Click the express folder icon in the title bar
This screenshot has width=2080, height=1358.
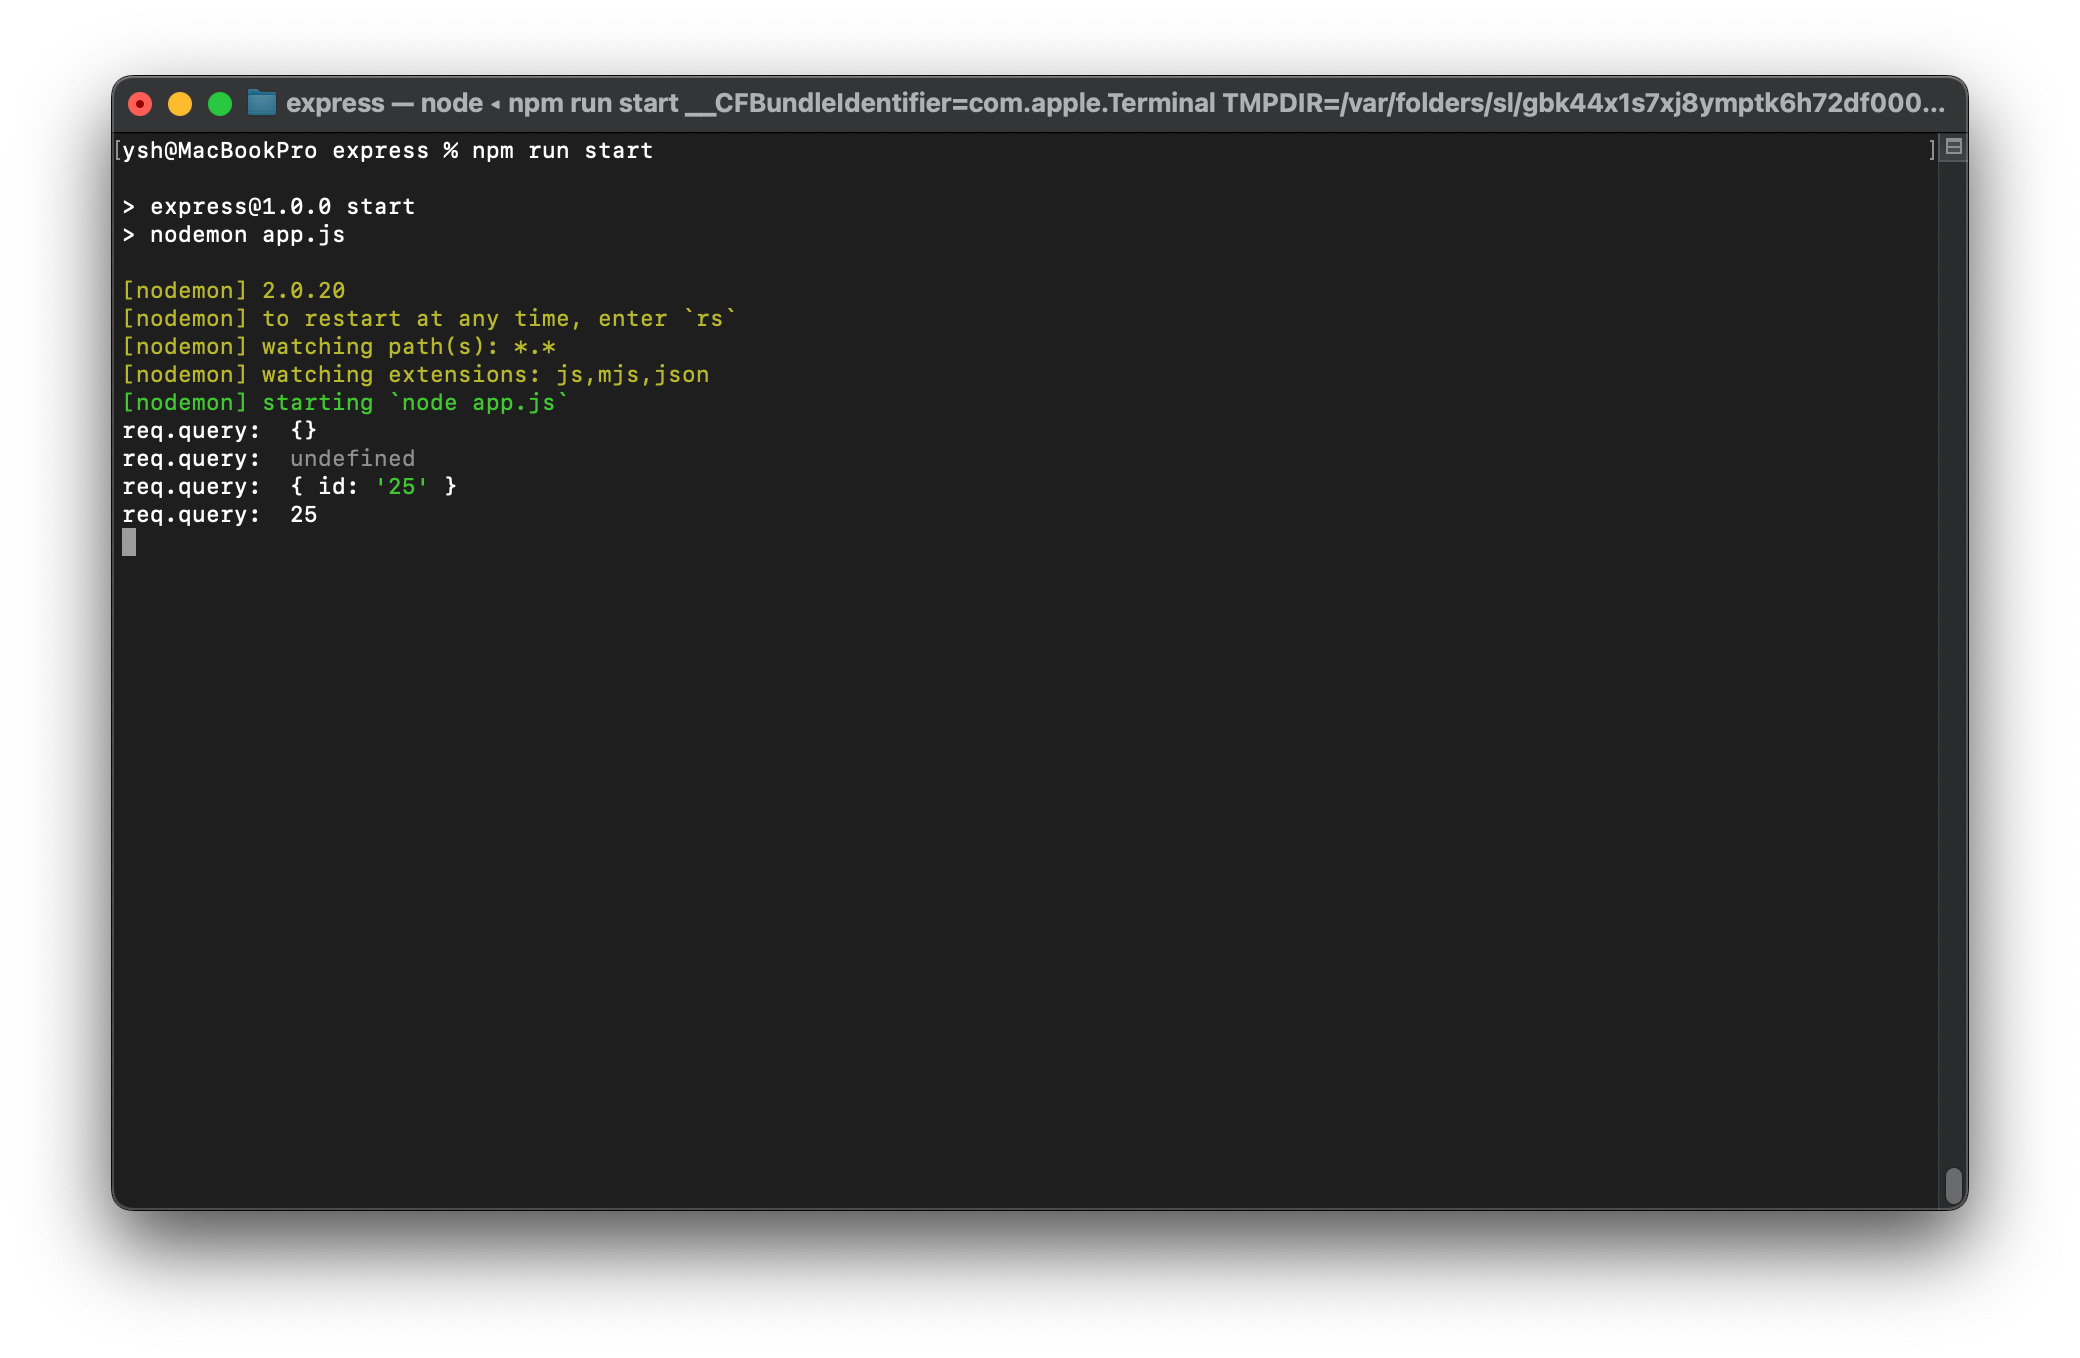point(262,102)
